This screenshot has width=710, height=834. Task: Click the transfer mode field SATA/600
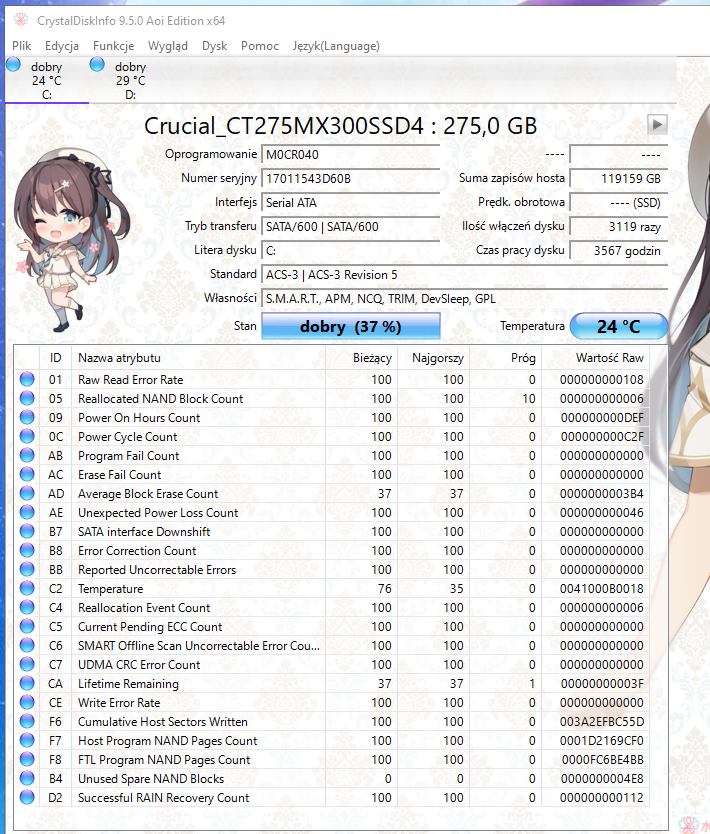350,227
